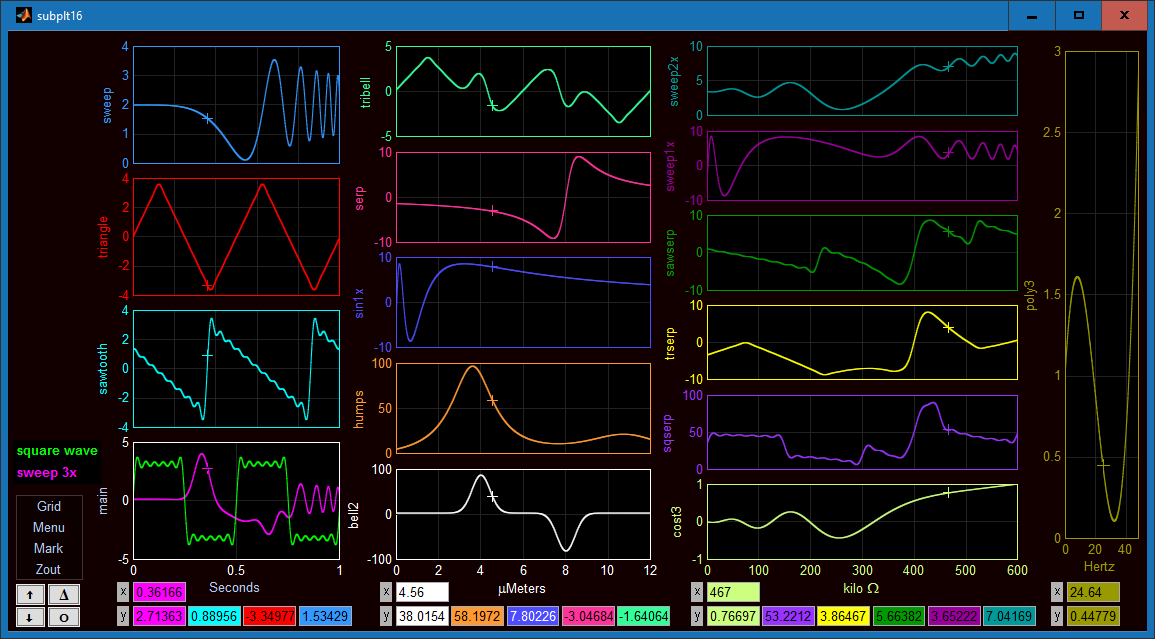Click the Zout button

[x=49, y=569]
